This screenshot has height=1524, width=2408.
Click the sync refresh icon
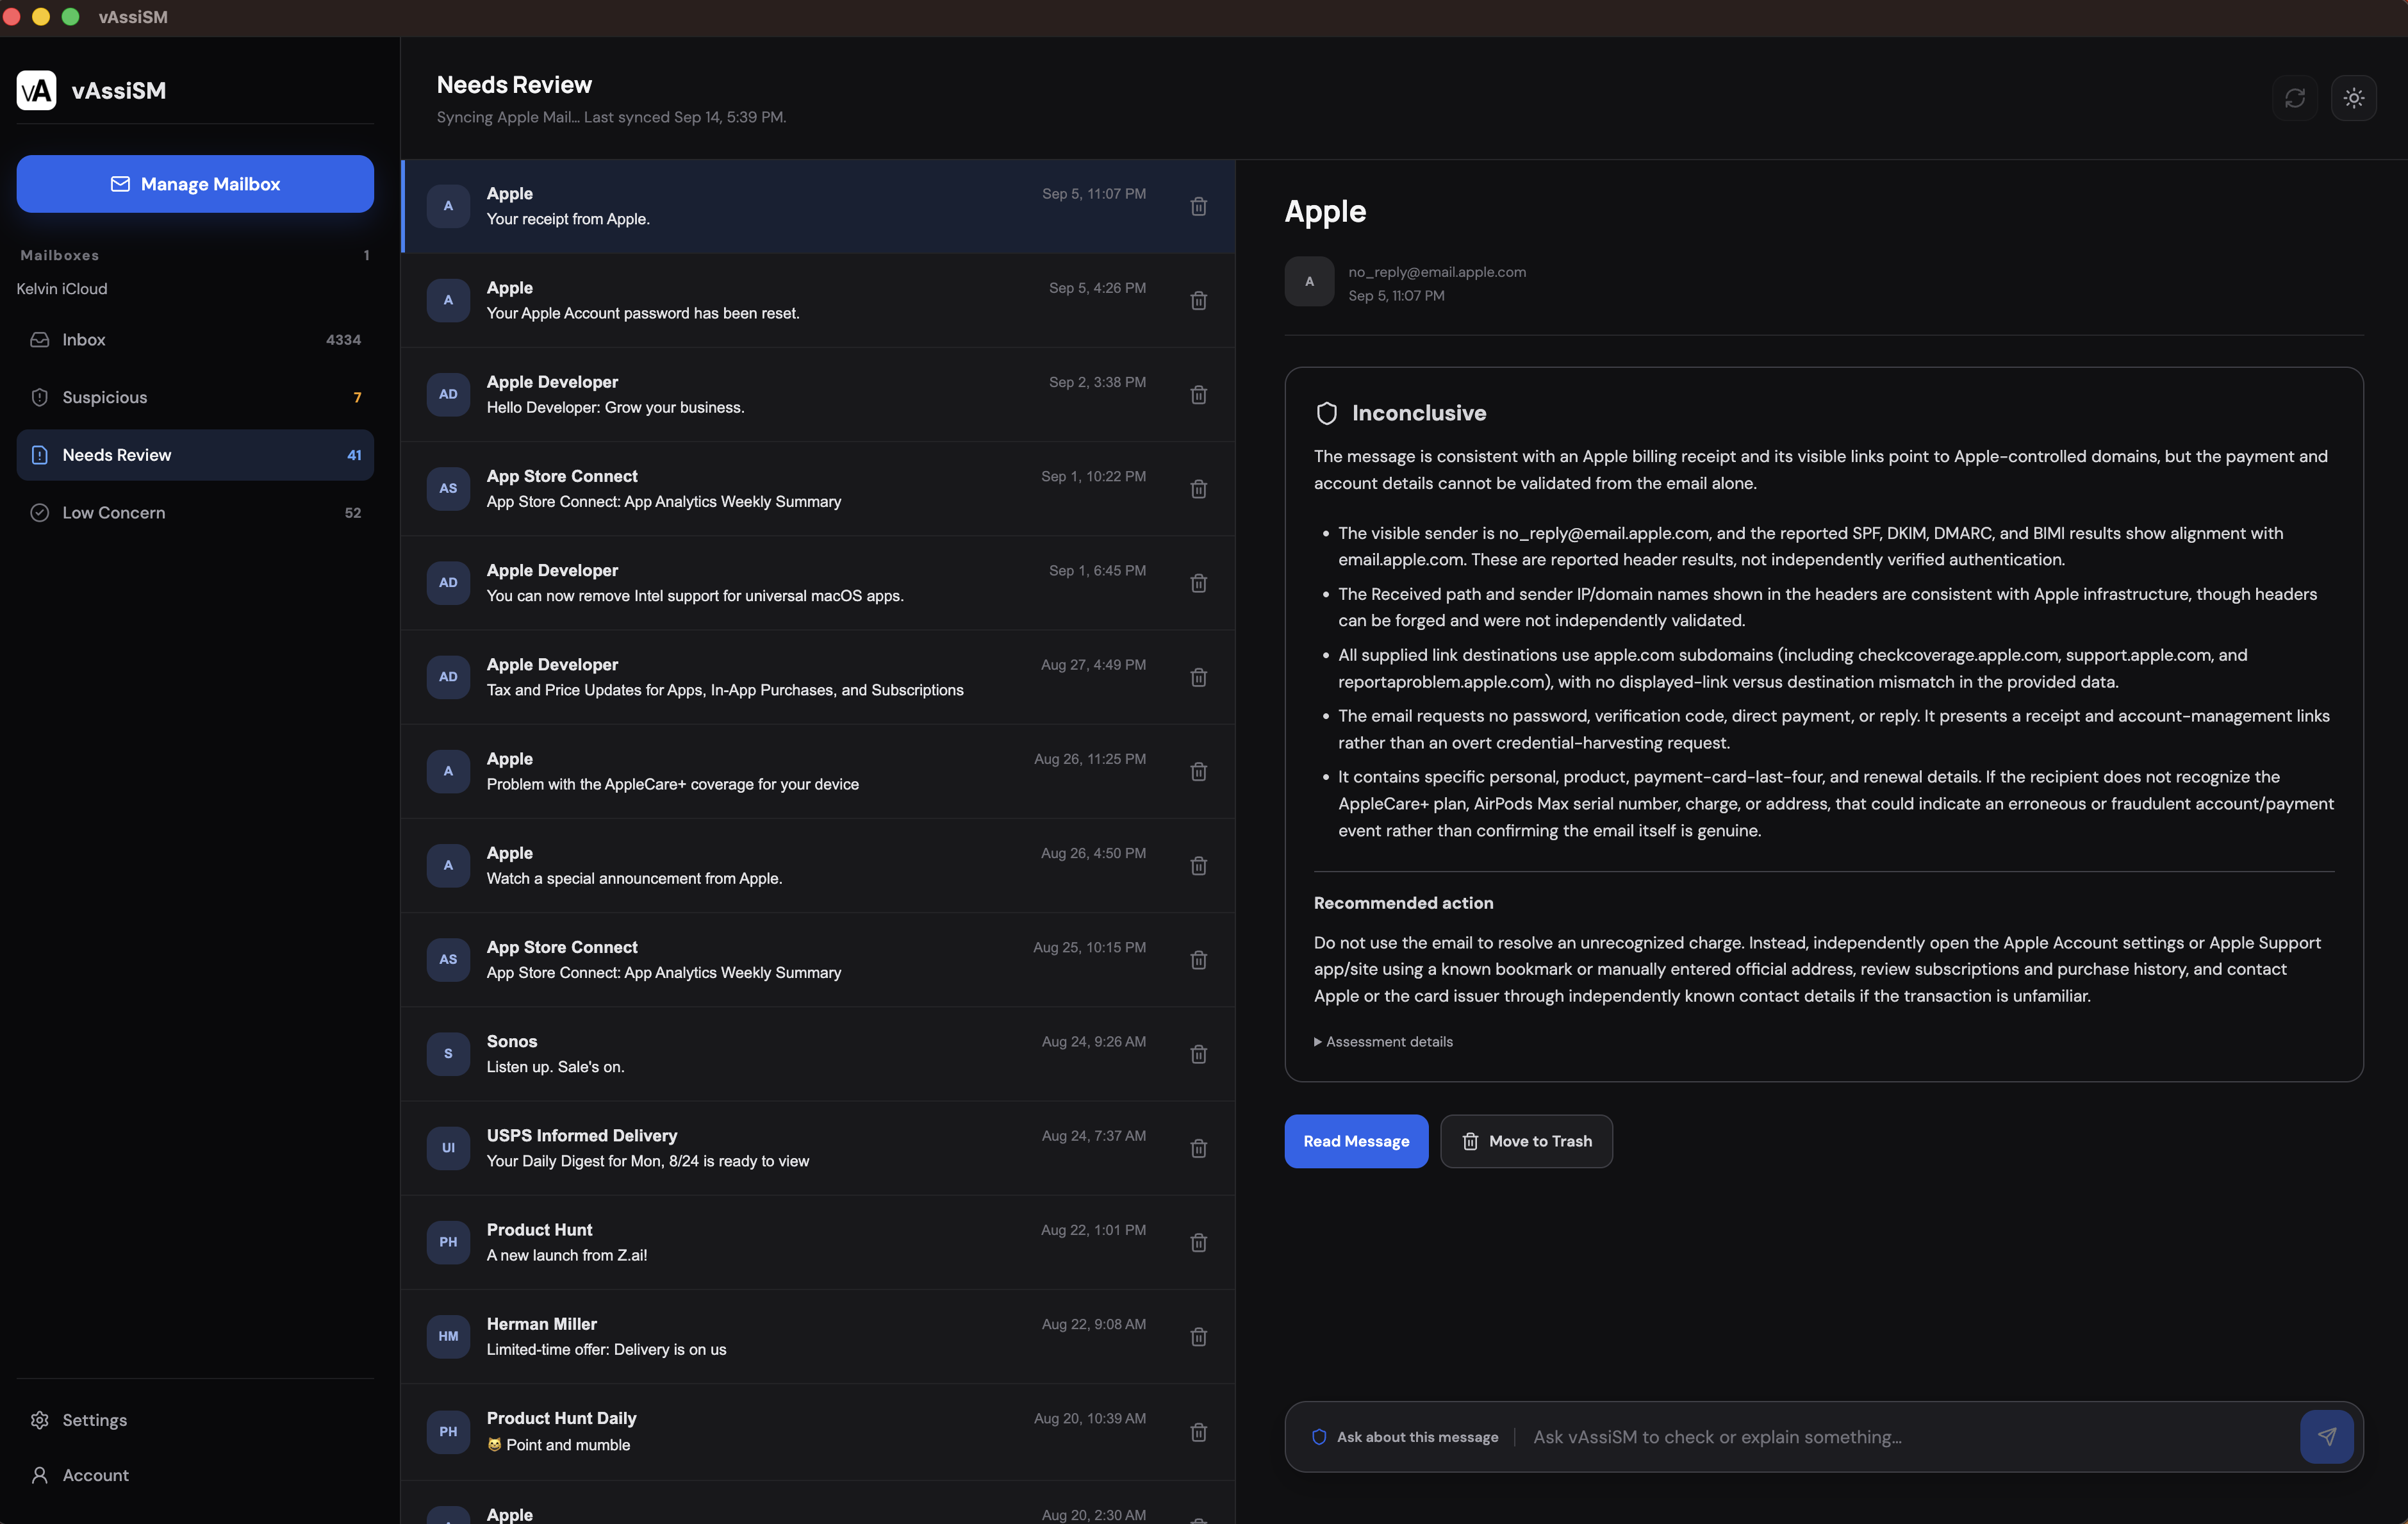click(x=2294, y=98)
